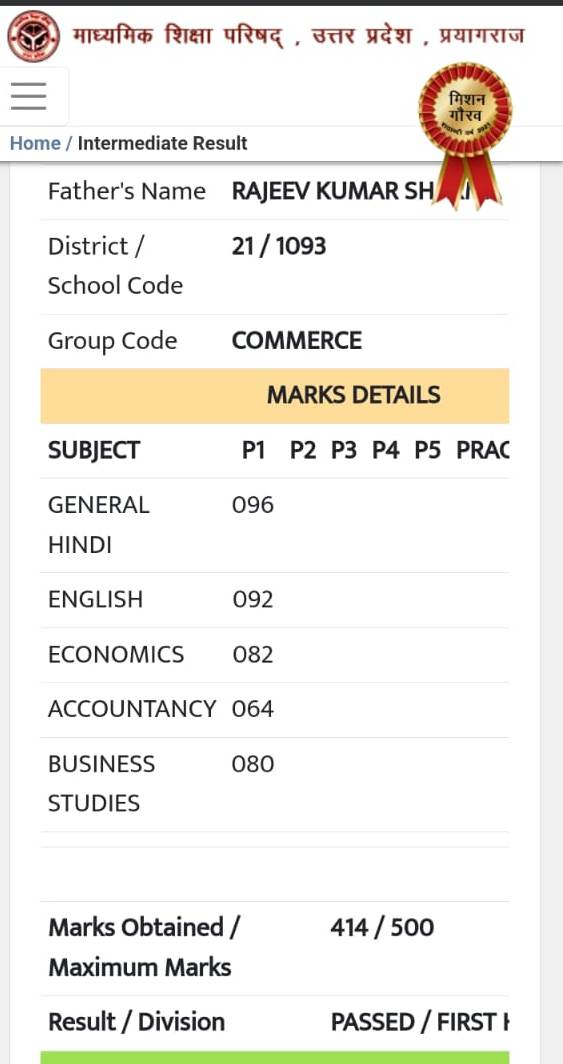This screenshot has width=563, height=1064.
Task: Select the ECONOMICS marks 082
Action: pyautogui.click(x=253, y=655)
